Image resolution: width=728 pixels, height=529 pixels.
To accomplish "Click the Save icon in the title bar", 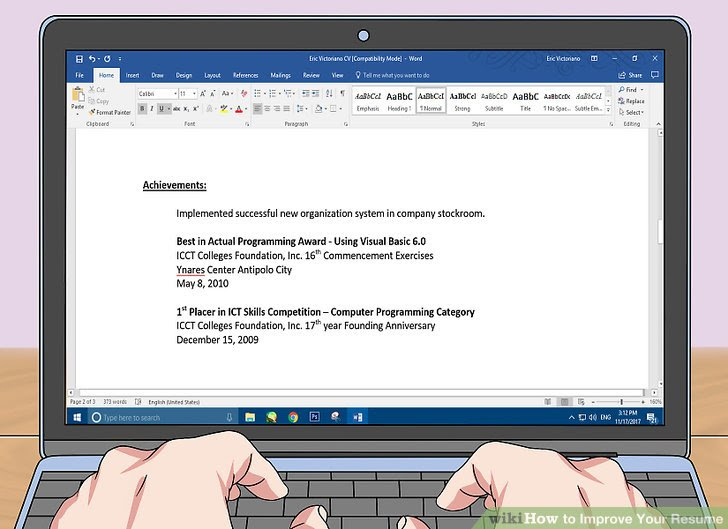I will tap(79, 59).
